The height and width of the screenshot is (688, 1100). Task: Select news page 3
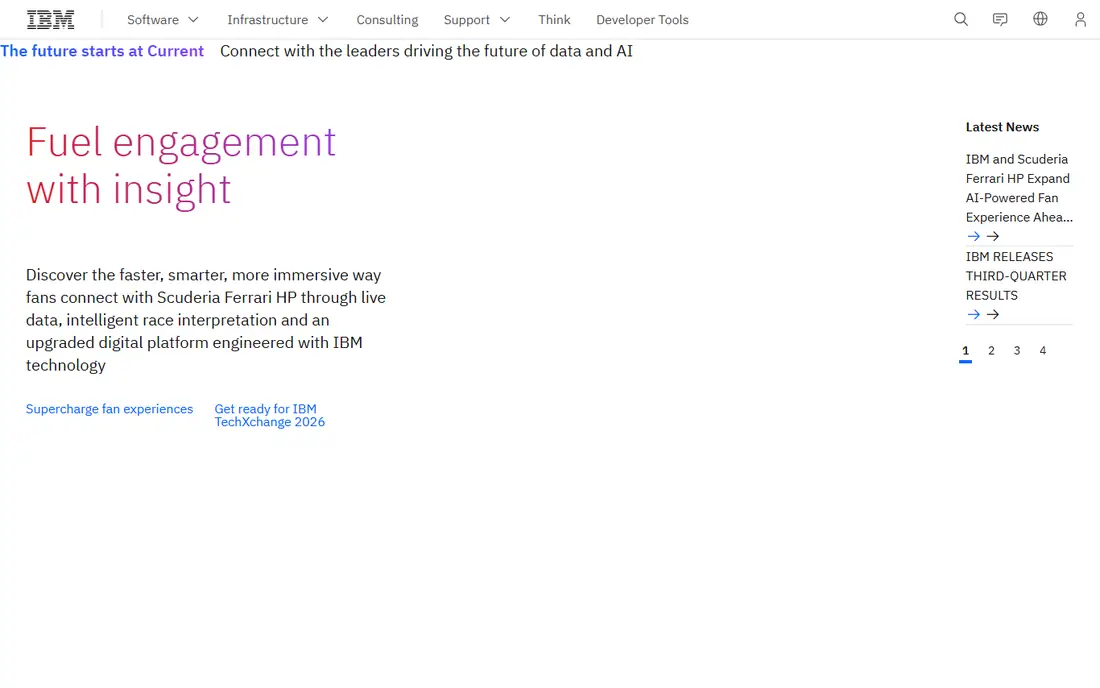tap(1017, 351)
